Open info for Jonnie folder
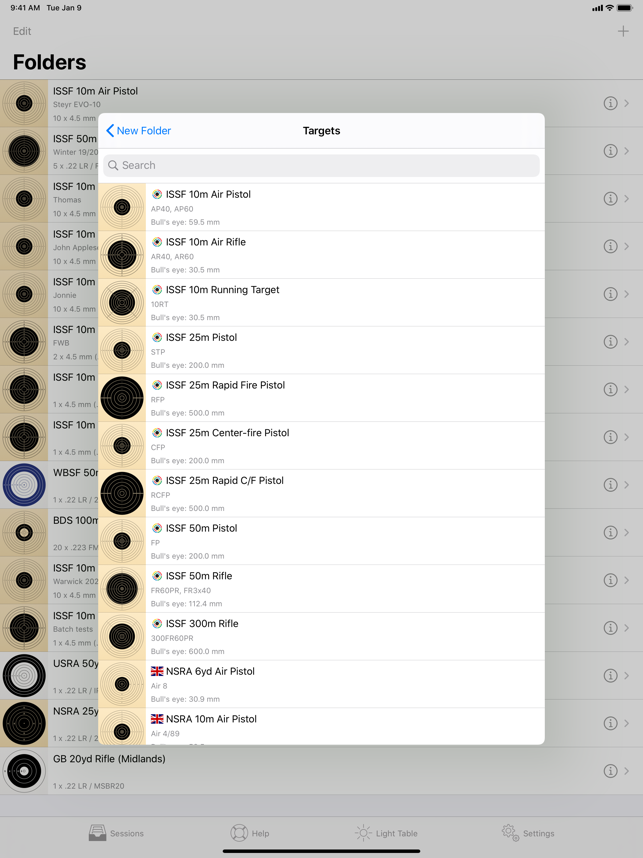This screenshot has width=643, height=858. (610, 294)
